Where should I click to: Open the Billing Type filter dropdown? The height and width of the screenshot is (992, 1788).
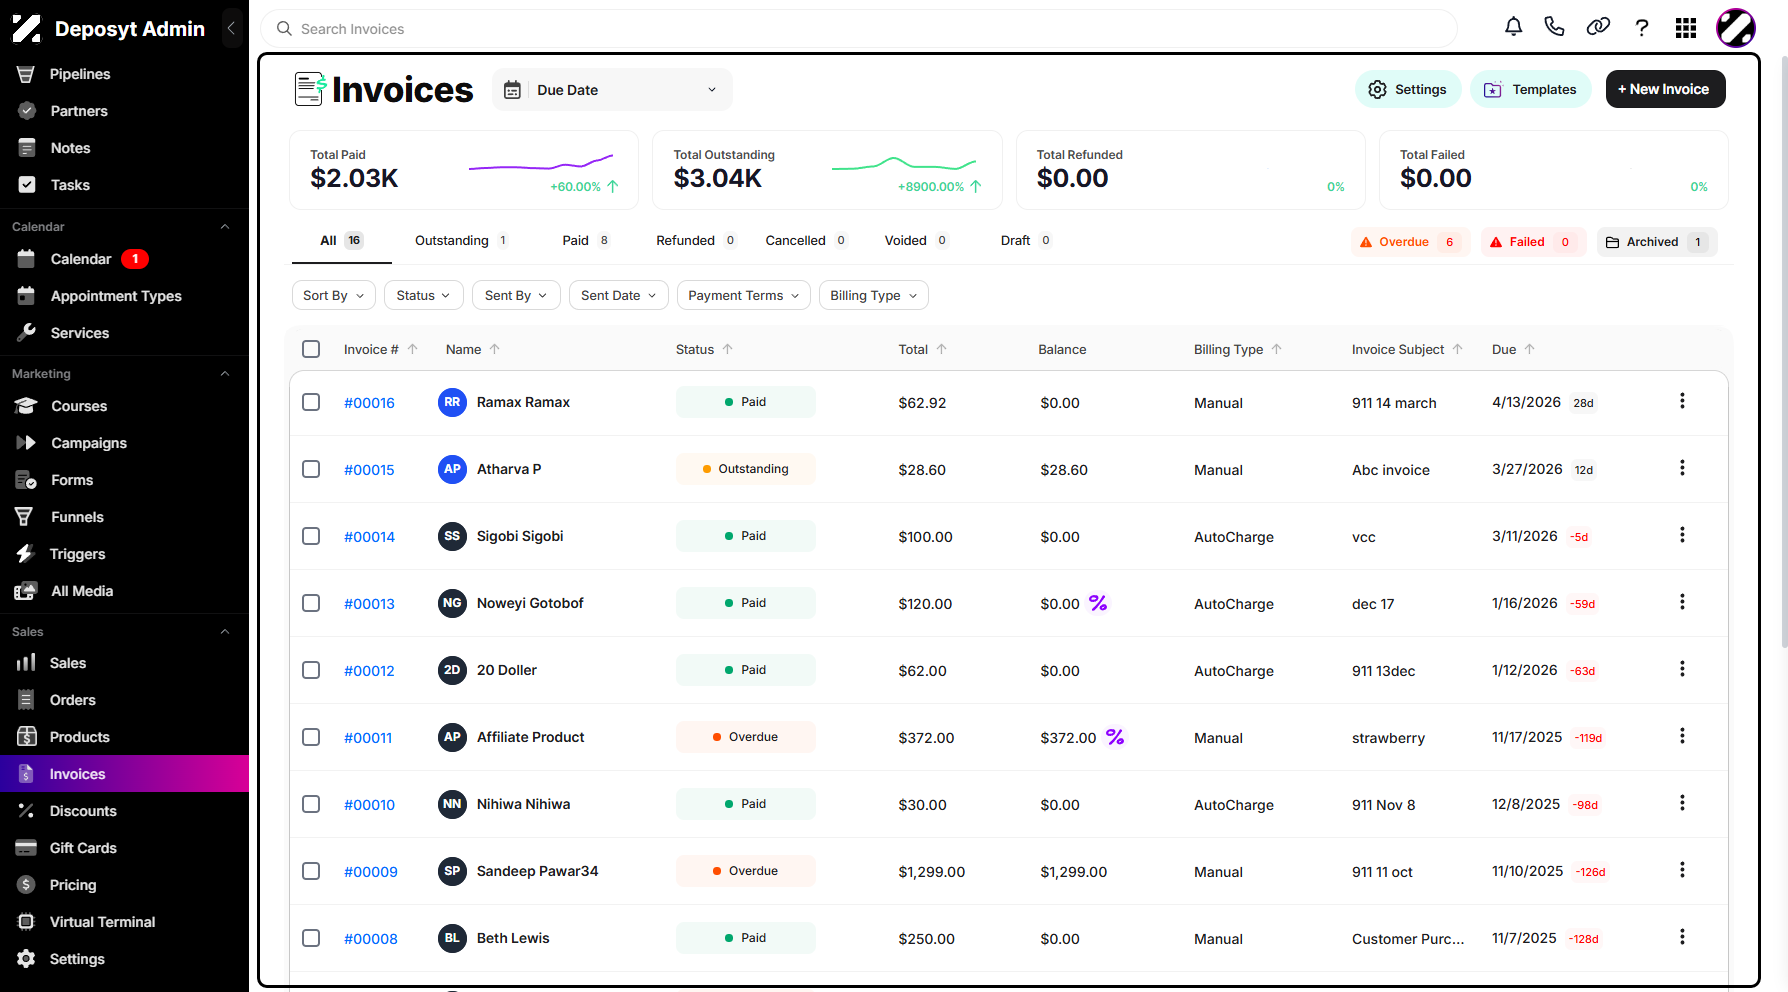(x=874, y=295)
